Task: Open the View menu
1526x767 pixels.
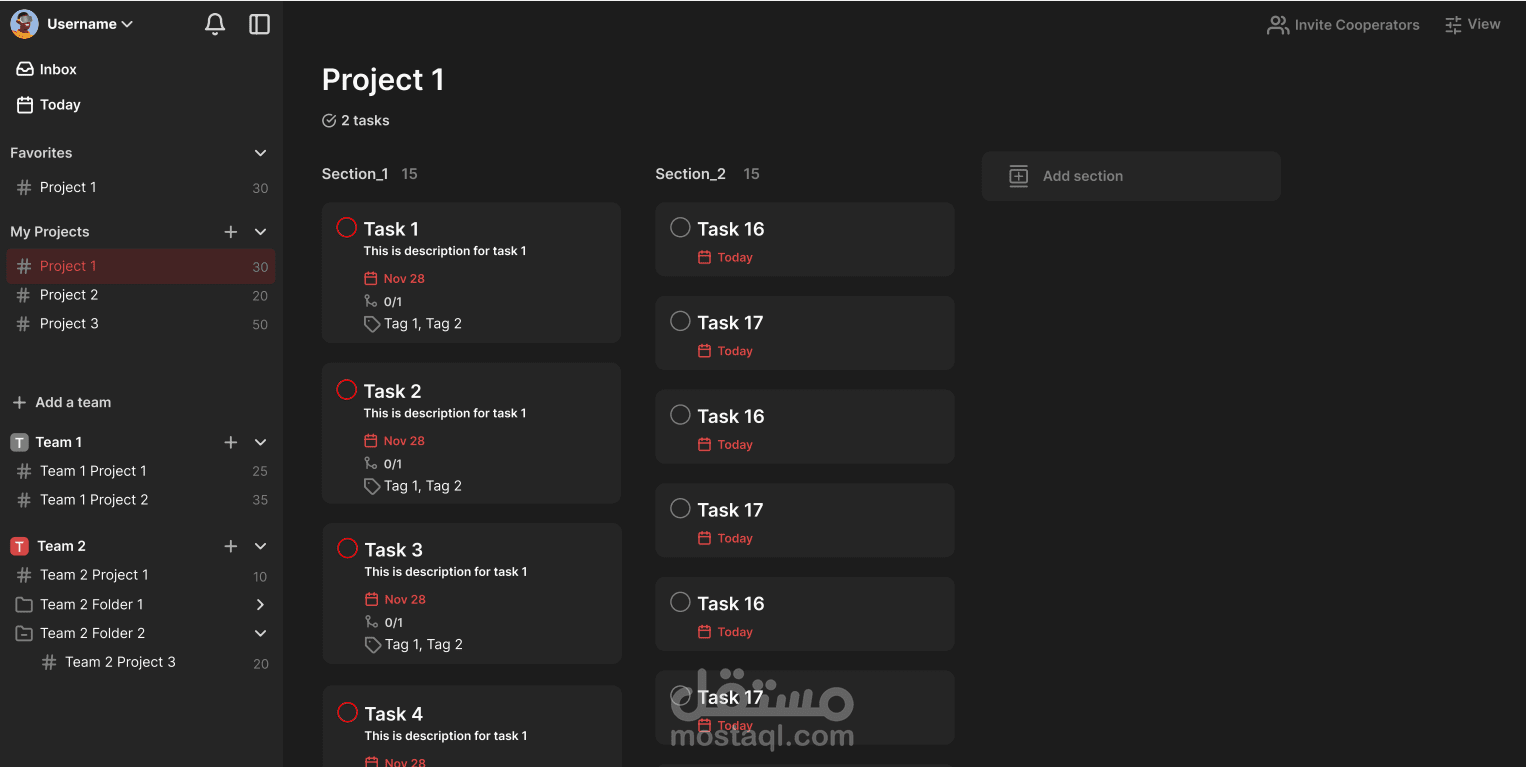Action: [1473, 23]
